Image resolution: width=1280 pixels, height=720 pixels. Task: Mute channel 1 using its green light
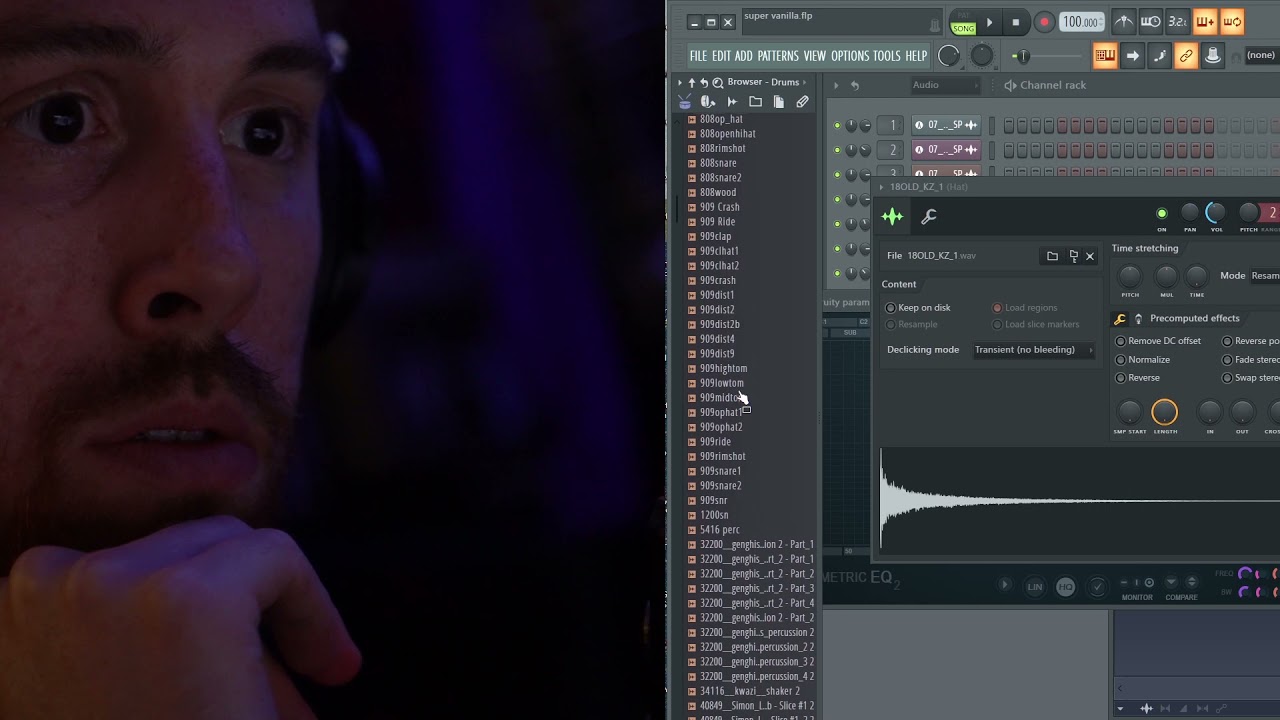[837, 125]
